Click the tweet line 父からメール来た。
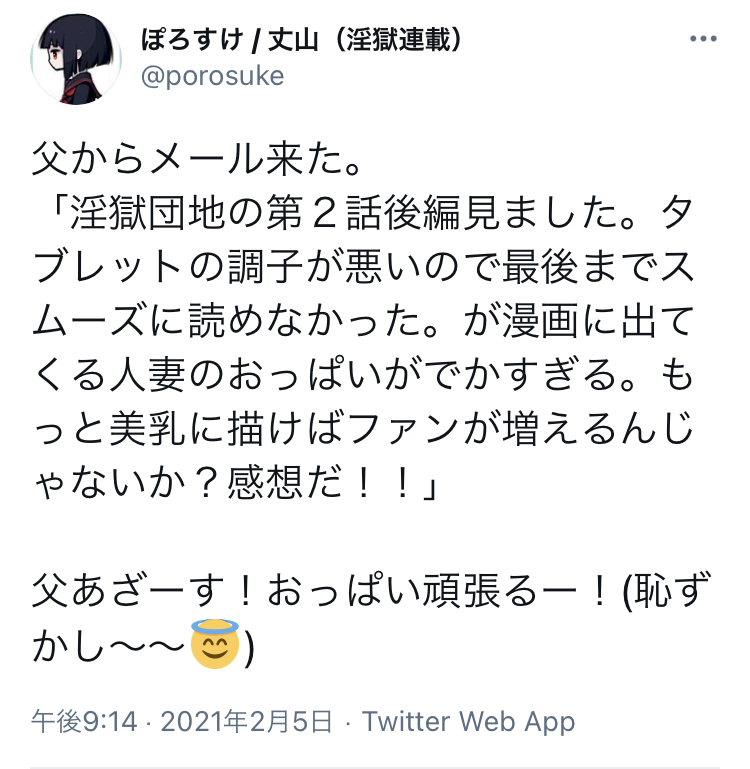Image resolution: width=750 pixels, height=769 pixels. click(196, 159)
